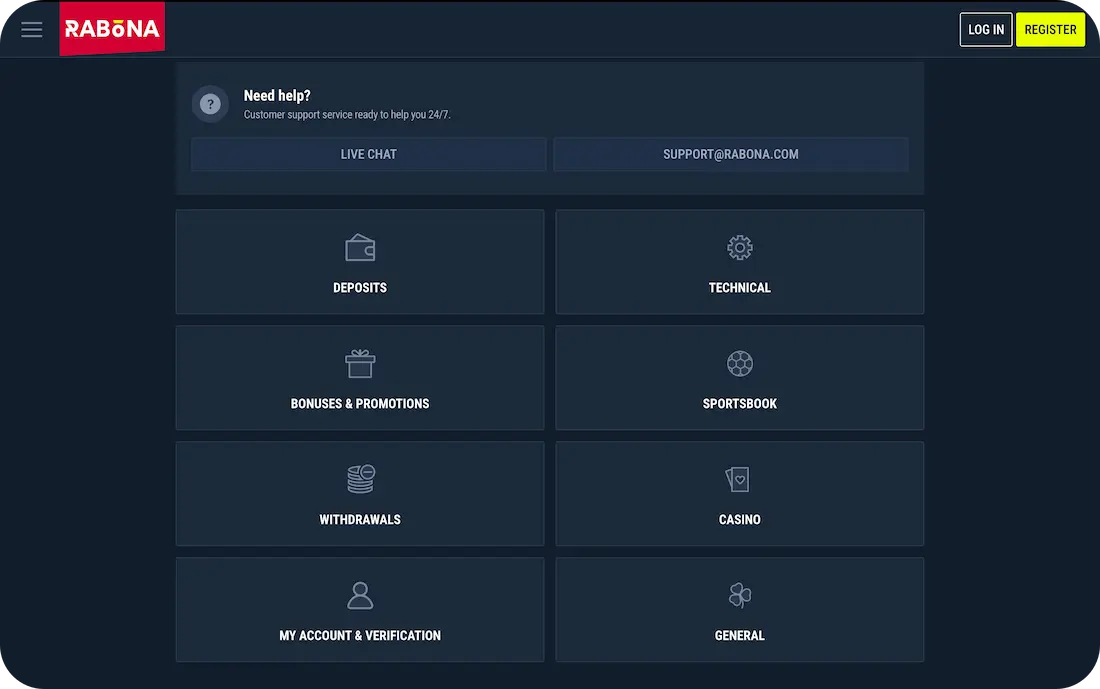The image size is (1100, 689).
Task: Click the wallet icon for Deposits
Action: pos(360,247)
